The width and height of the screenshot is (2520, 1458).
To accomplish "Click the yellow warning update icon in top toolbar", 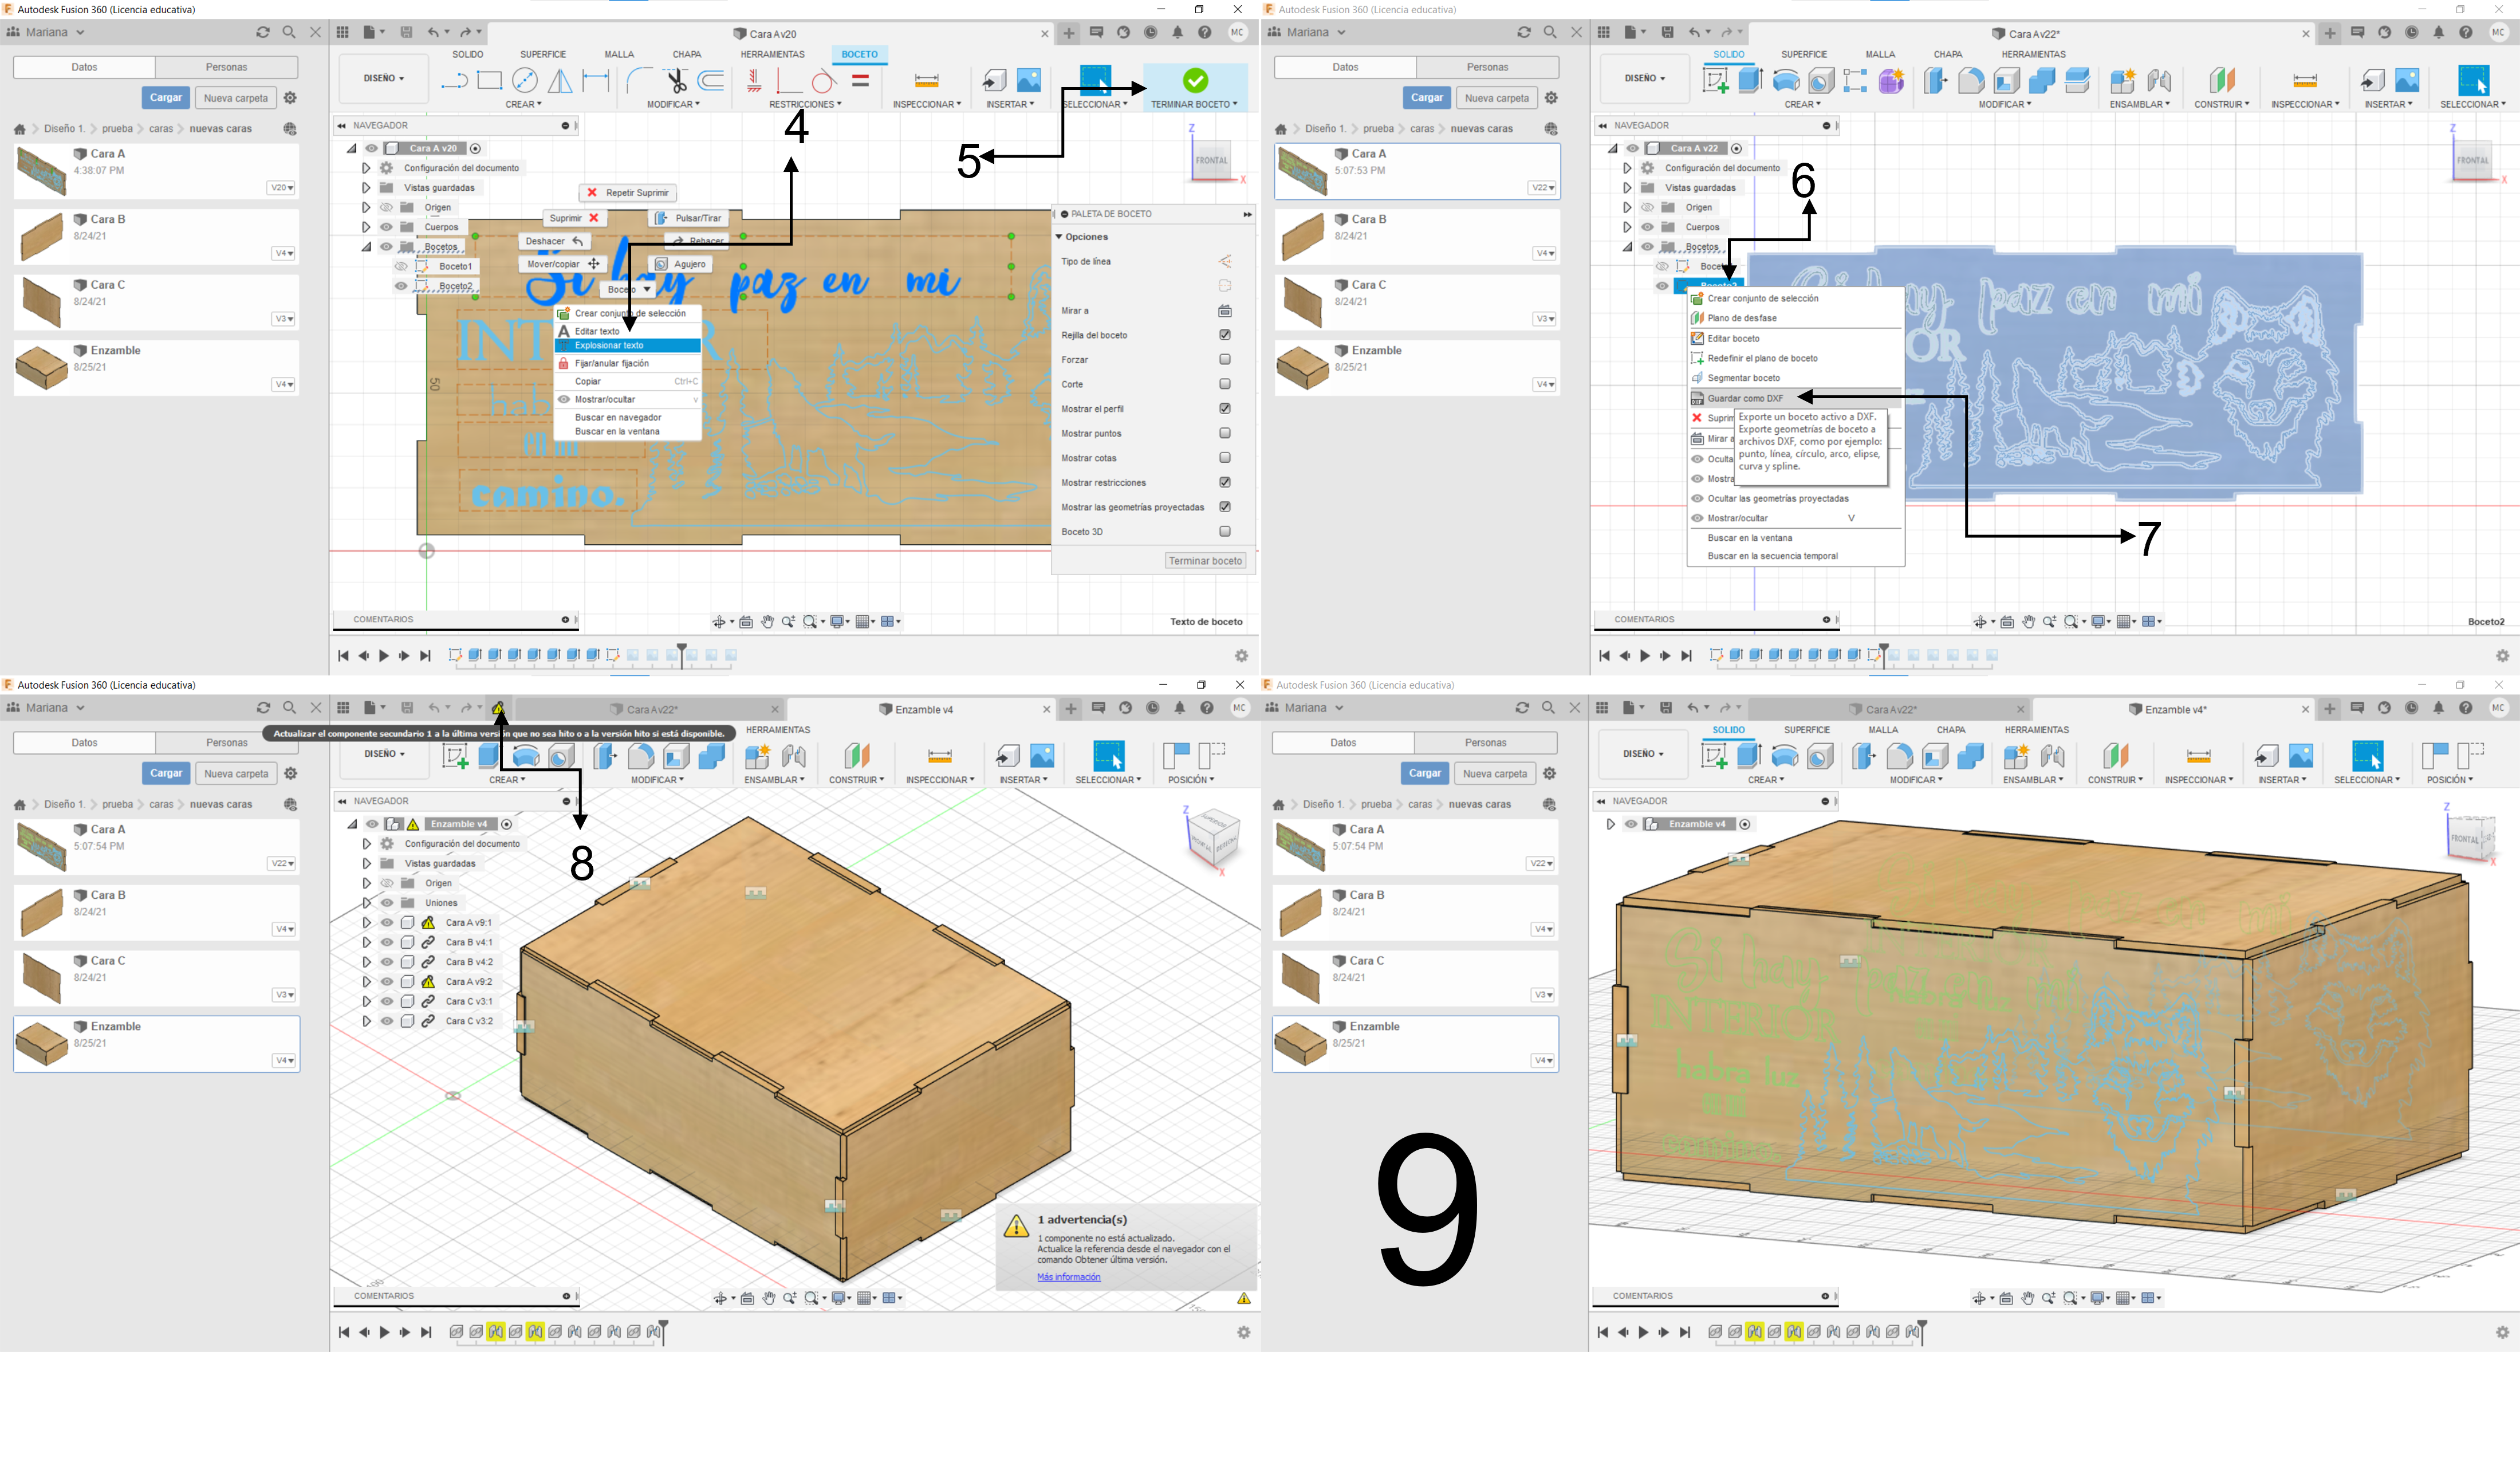I will tap(498, 708).
